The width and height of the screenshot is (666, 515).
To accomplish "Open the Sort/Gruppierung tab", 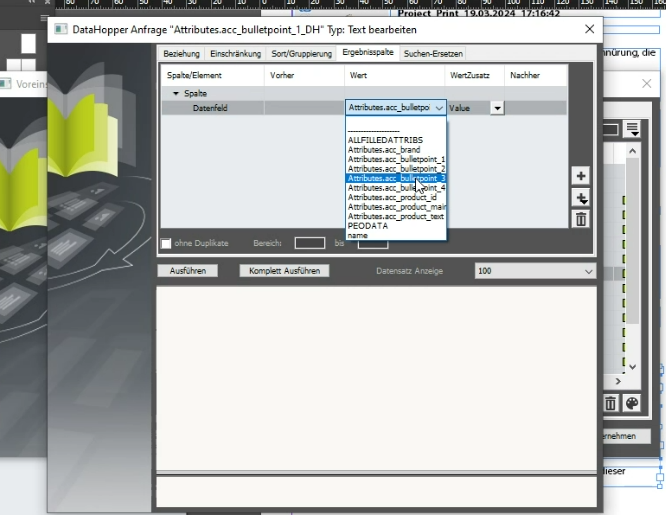I will [302, 54].
